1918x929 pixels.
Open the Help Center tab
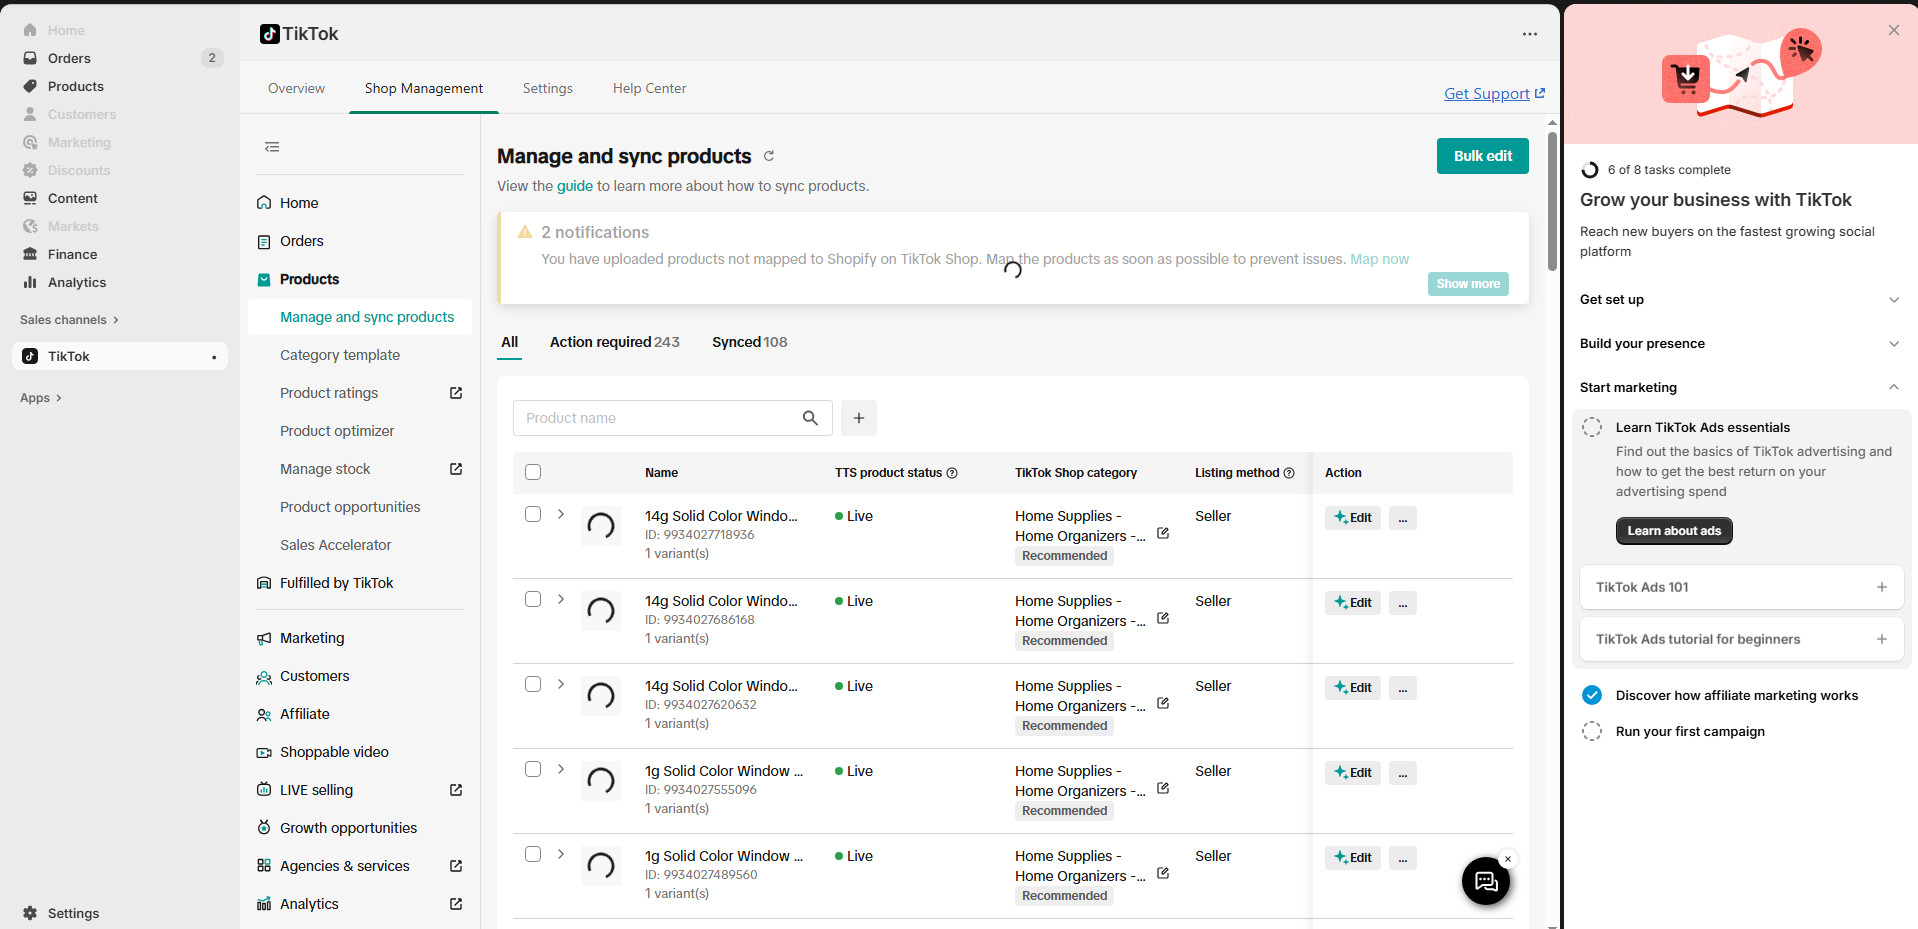pyautogui.click(x=650, y=88)
